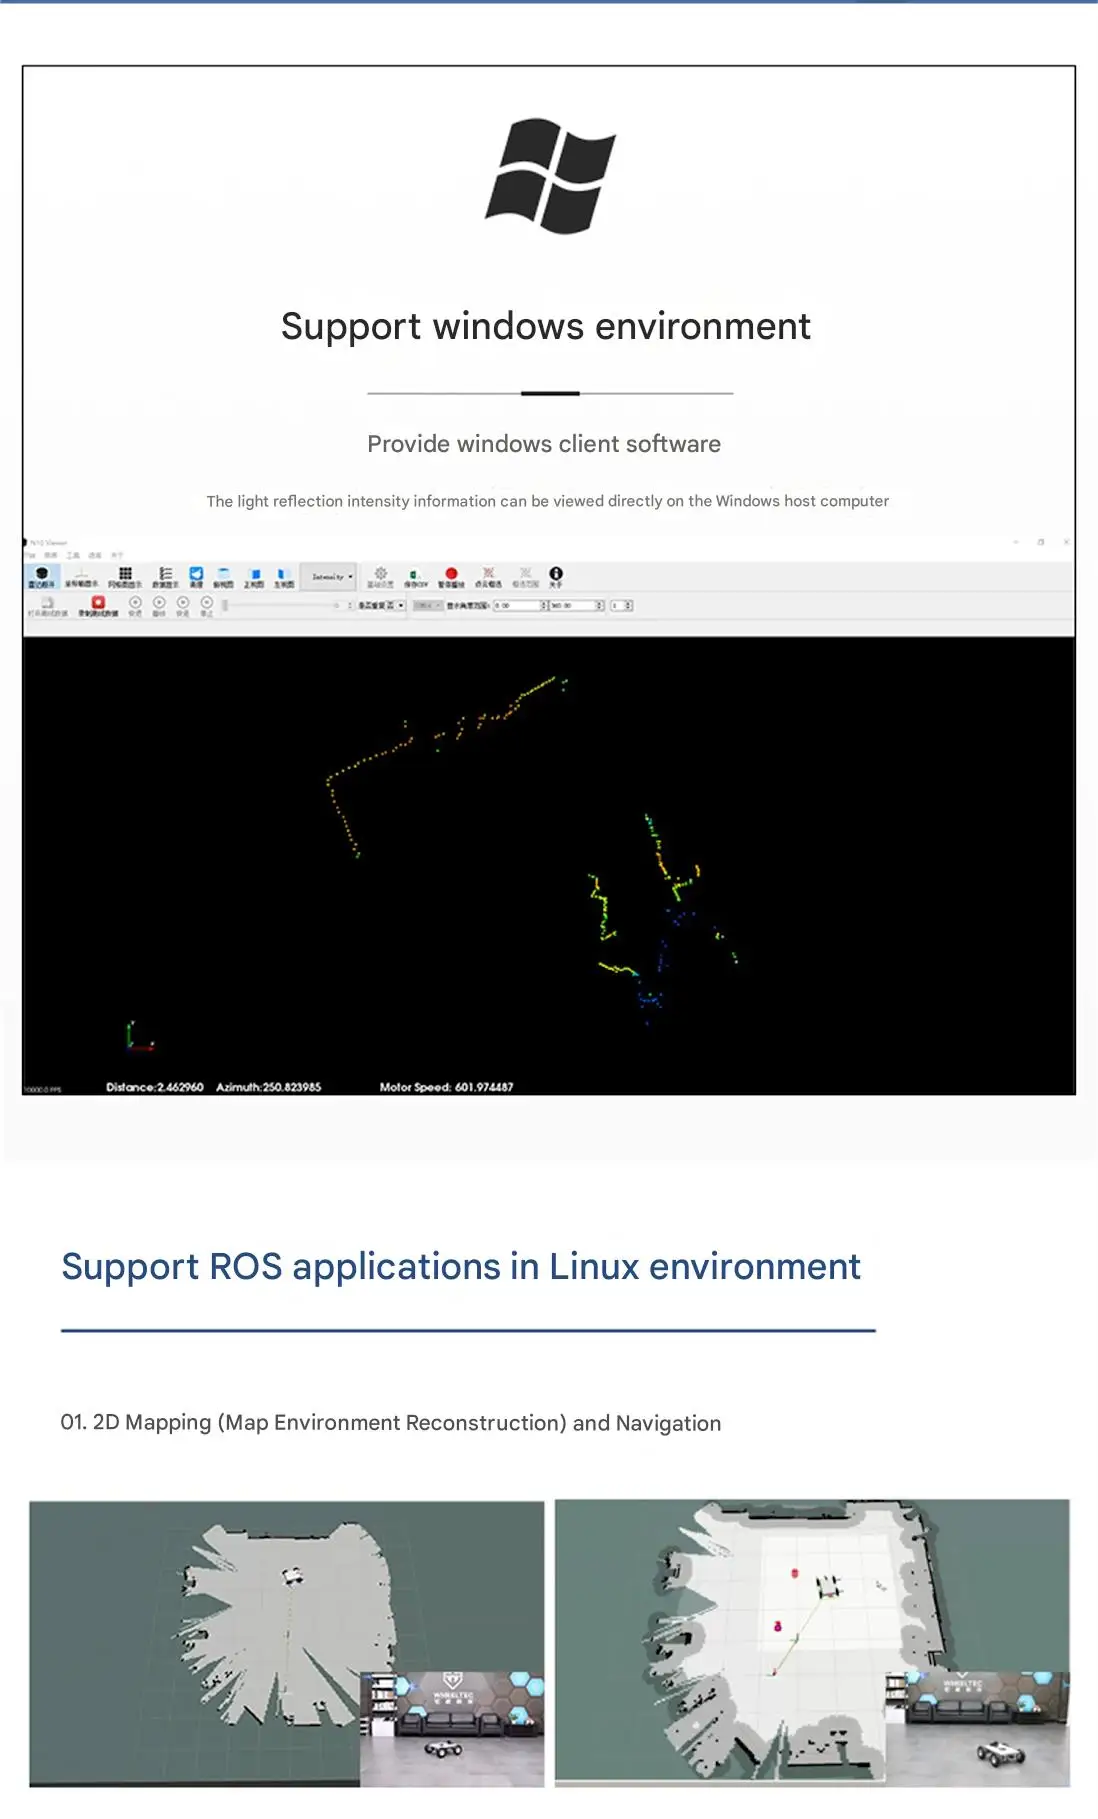Screen dimensions: 1098x1819
Task: Click the open data file icon
Action: click(47, 606)
